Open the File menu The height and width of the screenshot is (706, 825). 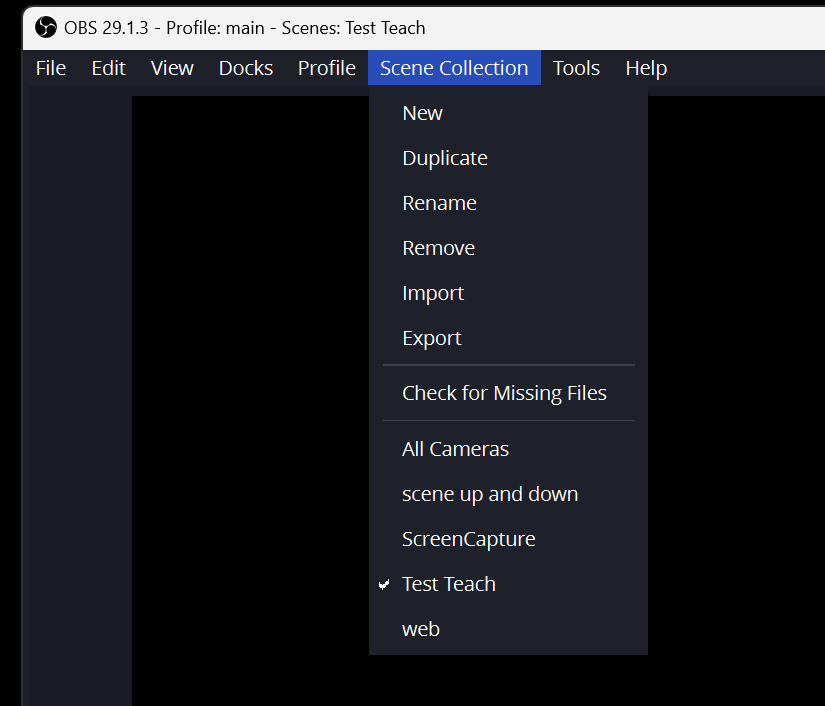[x=51, y=68]
